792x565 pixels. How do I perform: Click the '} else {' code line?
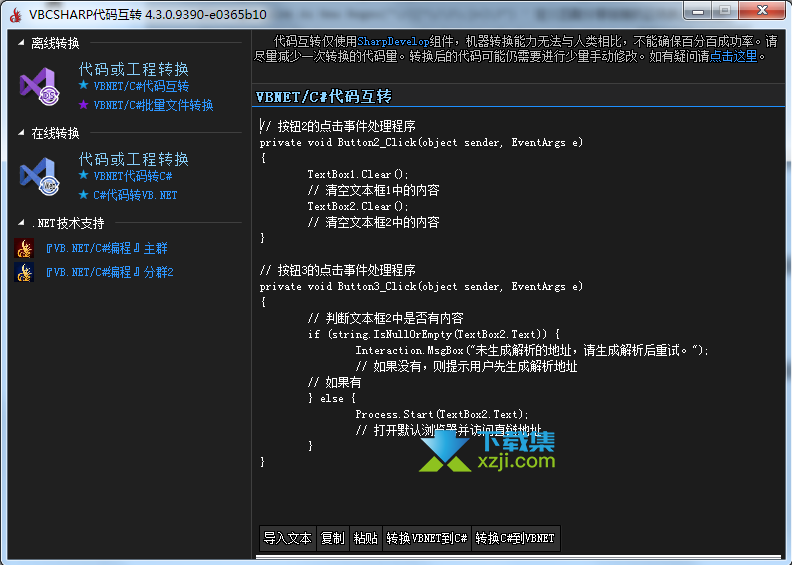[x=332, y=398]
